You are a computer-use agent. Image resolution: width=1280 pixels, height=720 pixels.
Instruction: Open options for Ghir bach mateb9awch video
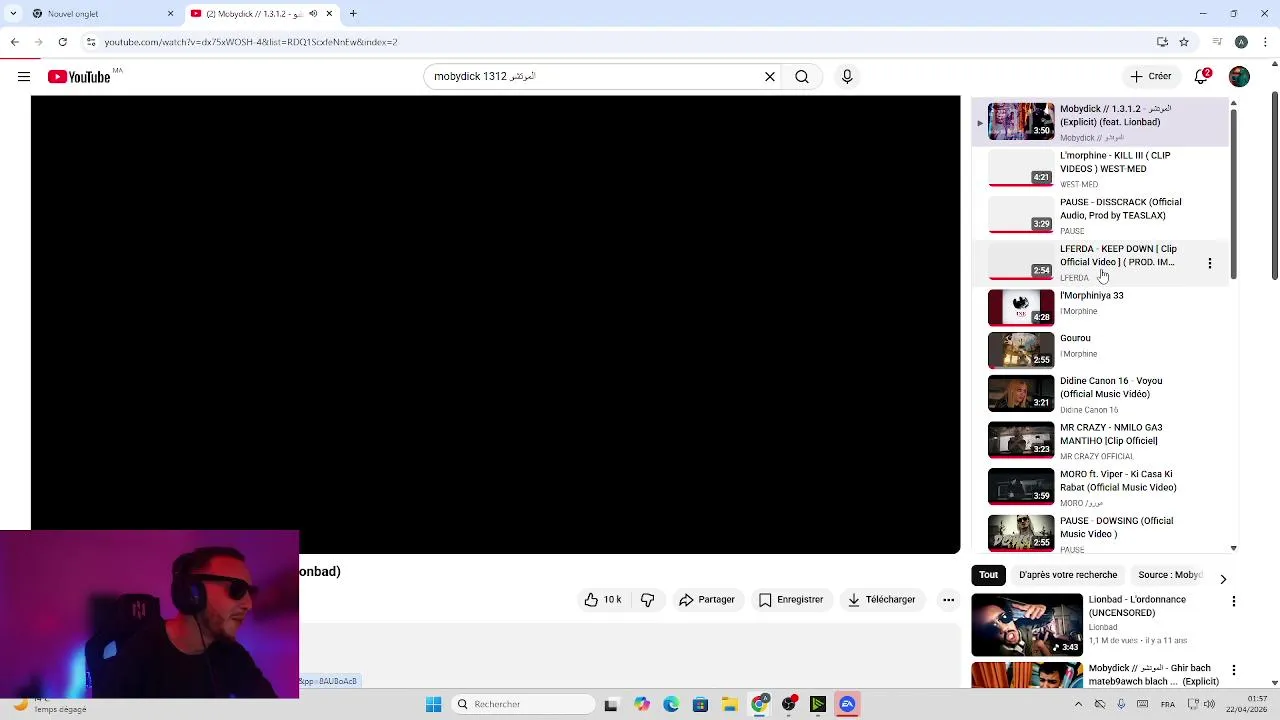[1234, 670]
